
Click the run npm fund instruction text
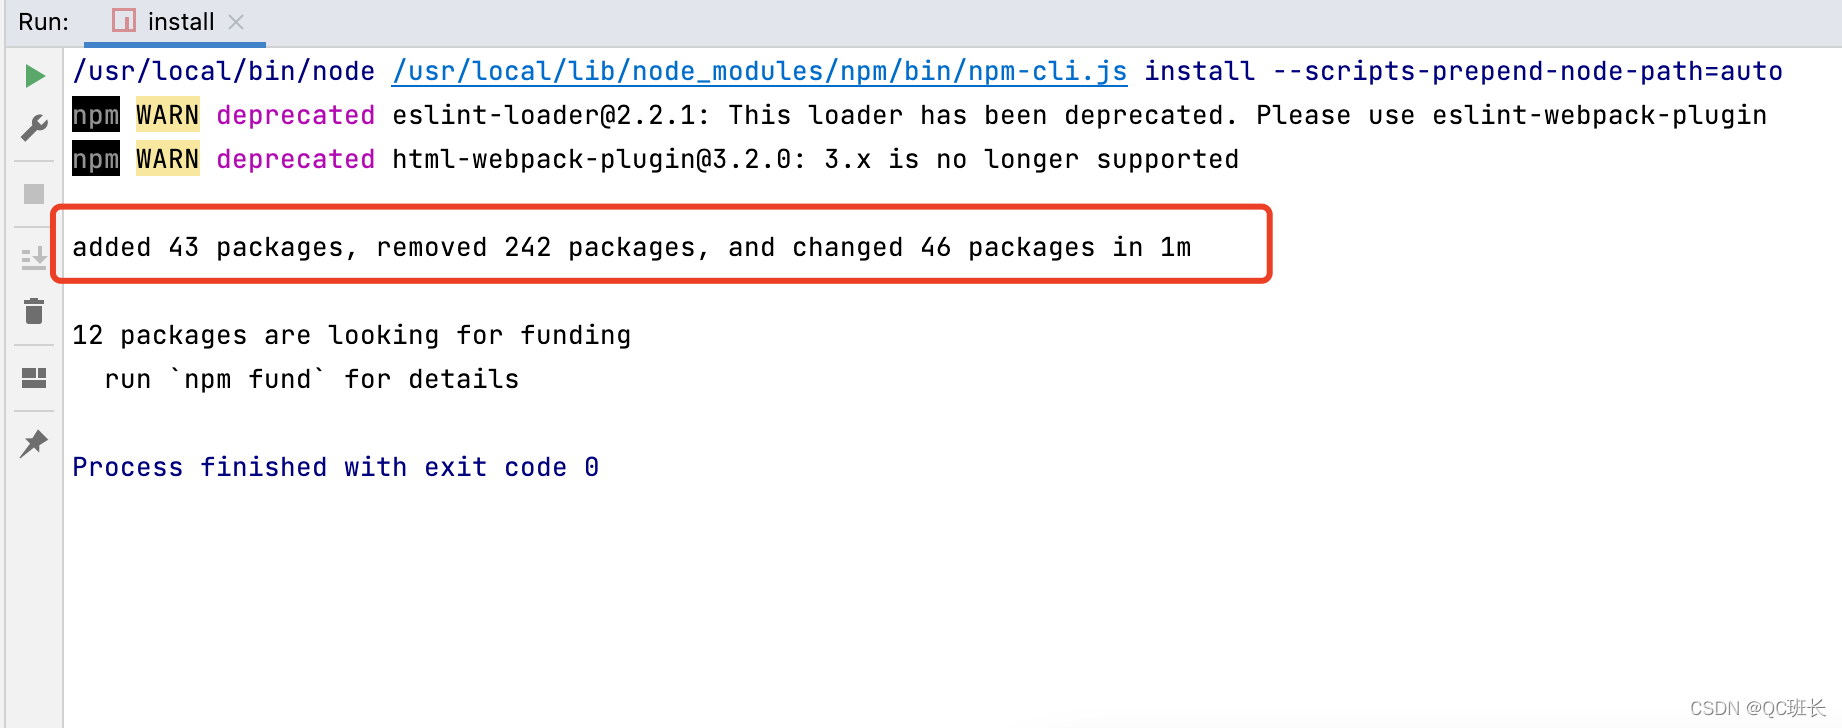point(311,379)
